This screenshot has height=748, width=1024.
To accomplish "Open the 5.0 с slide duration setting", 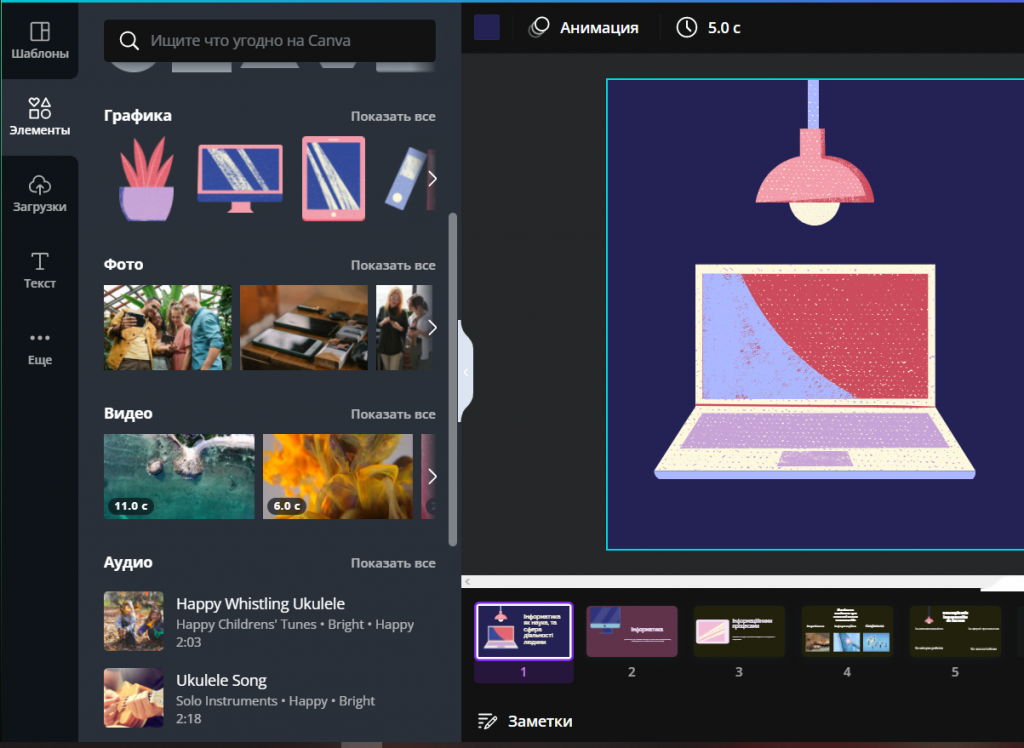I will point(708,28).
